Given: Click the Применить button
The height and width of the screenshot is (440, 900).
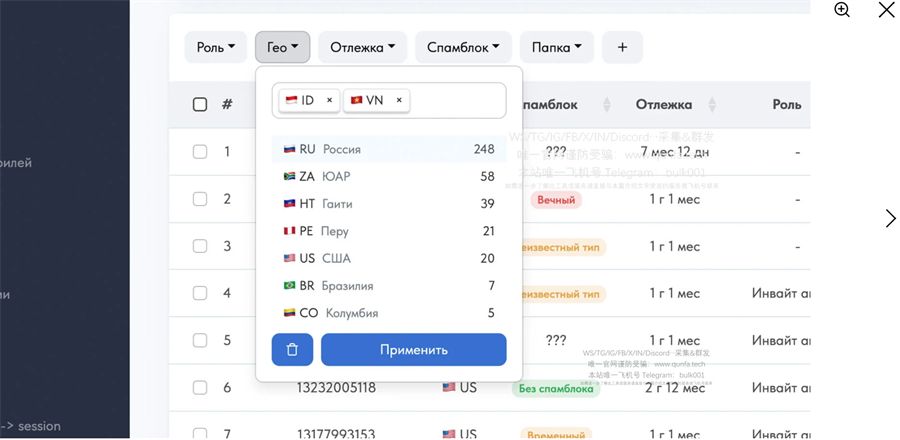Looking at the screenshot, I should [x=414, y=349].
